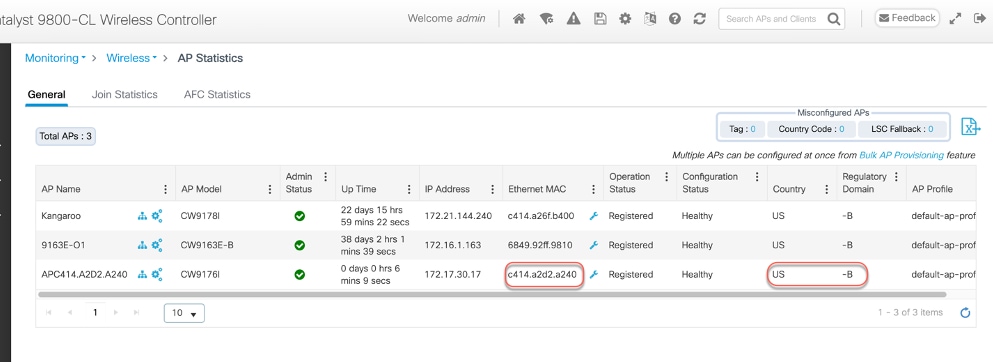Go to the Home dashboard icon
This screenshot has height=362, width=993.
pyautogui.click(x=519, y=19)
